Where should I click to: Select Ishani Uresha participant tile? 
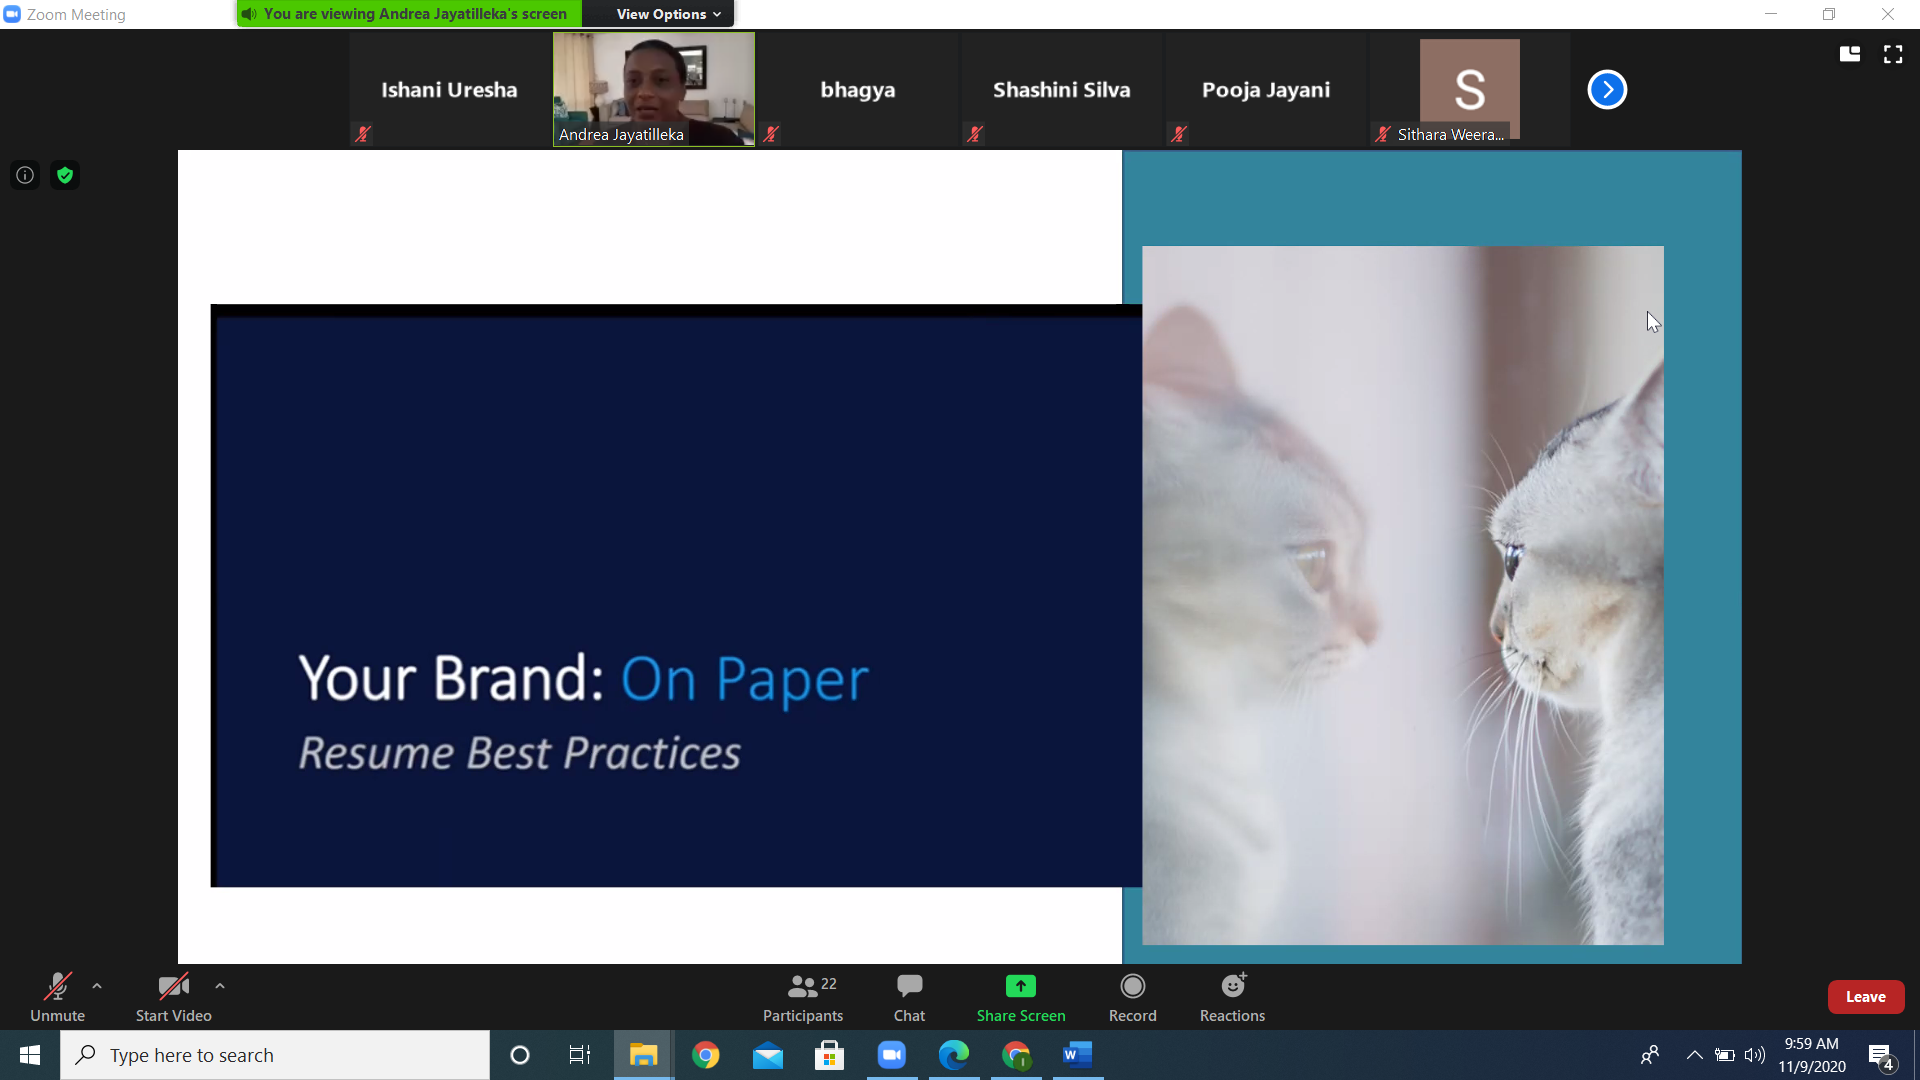click(x=449, y=90)
